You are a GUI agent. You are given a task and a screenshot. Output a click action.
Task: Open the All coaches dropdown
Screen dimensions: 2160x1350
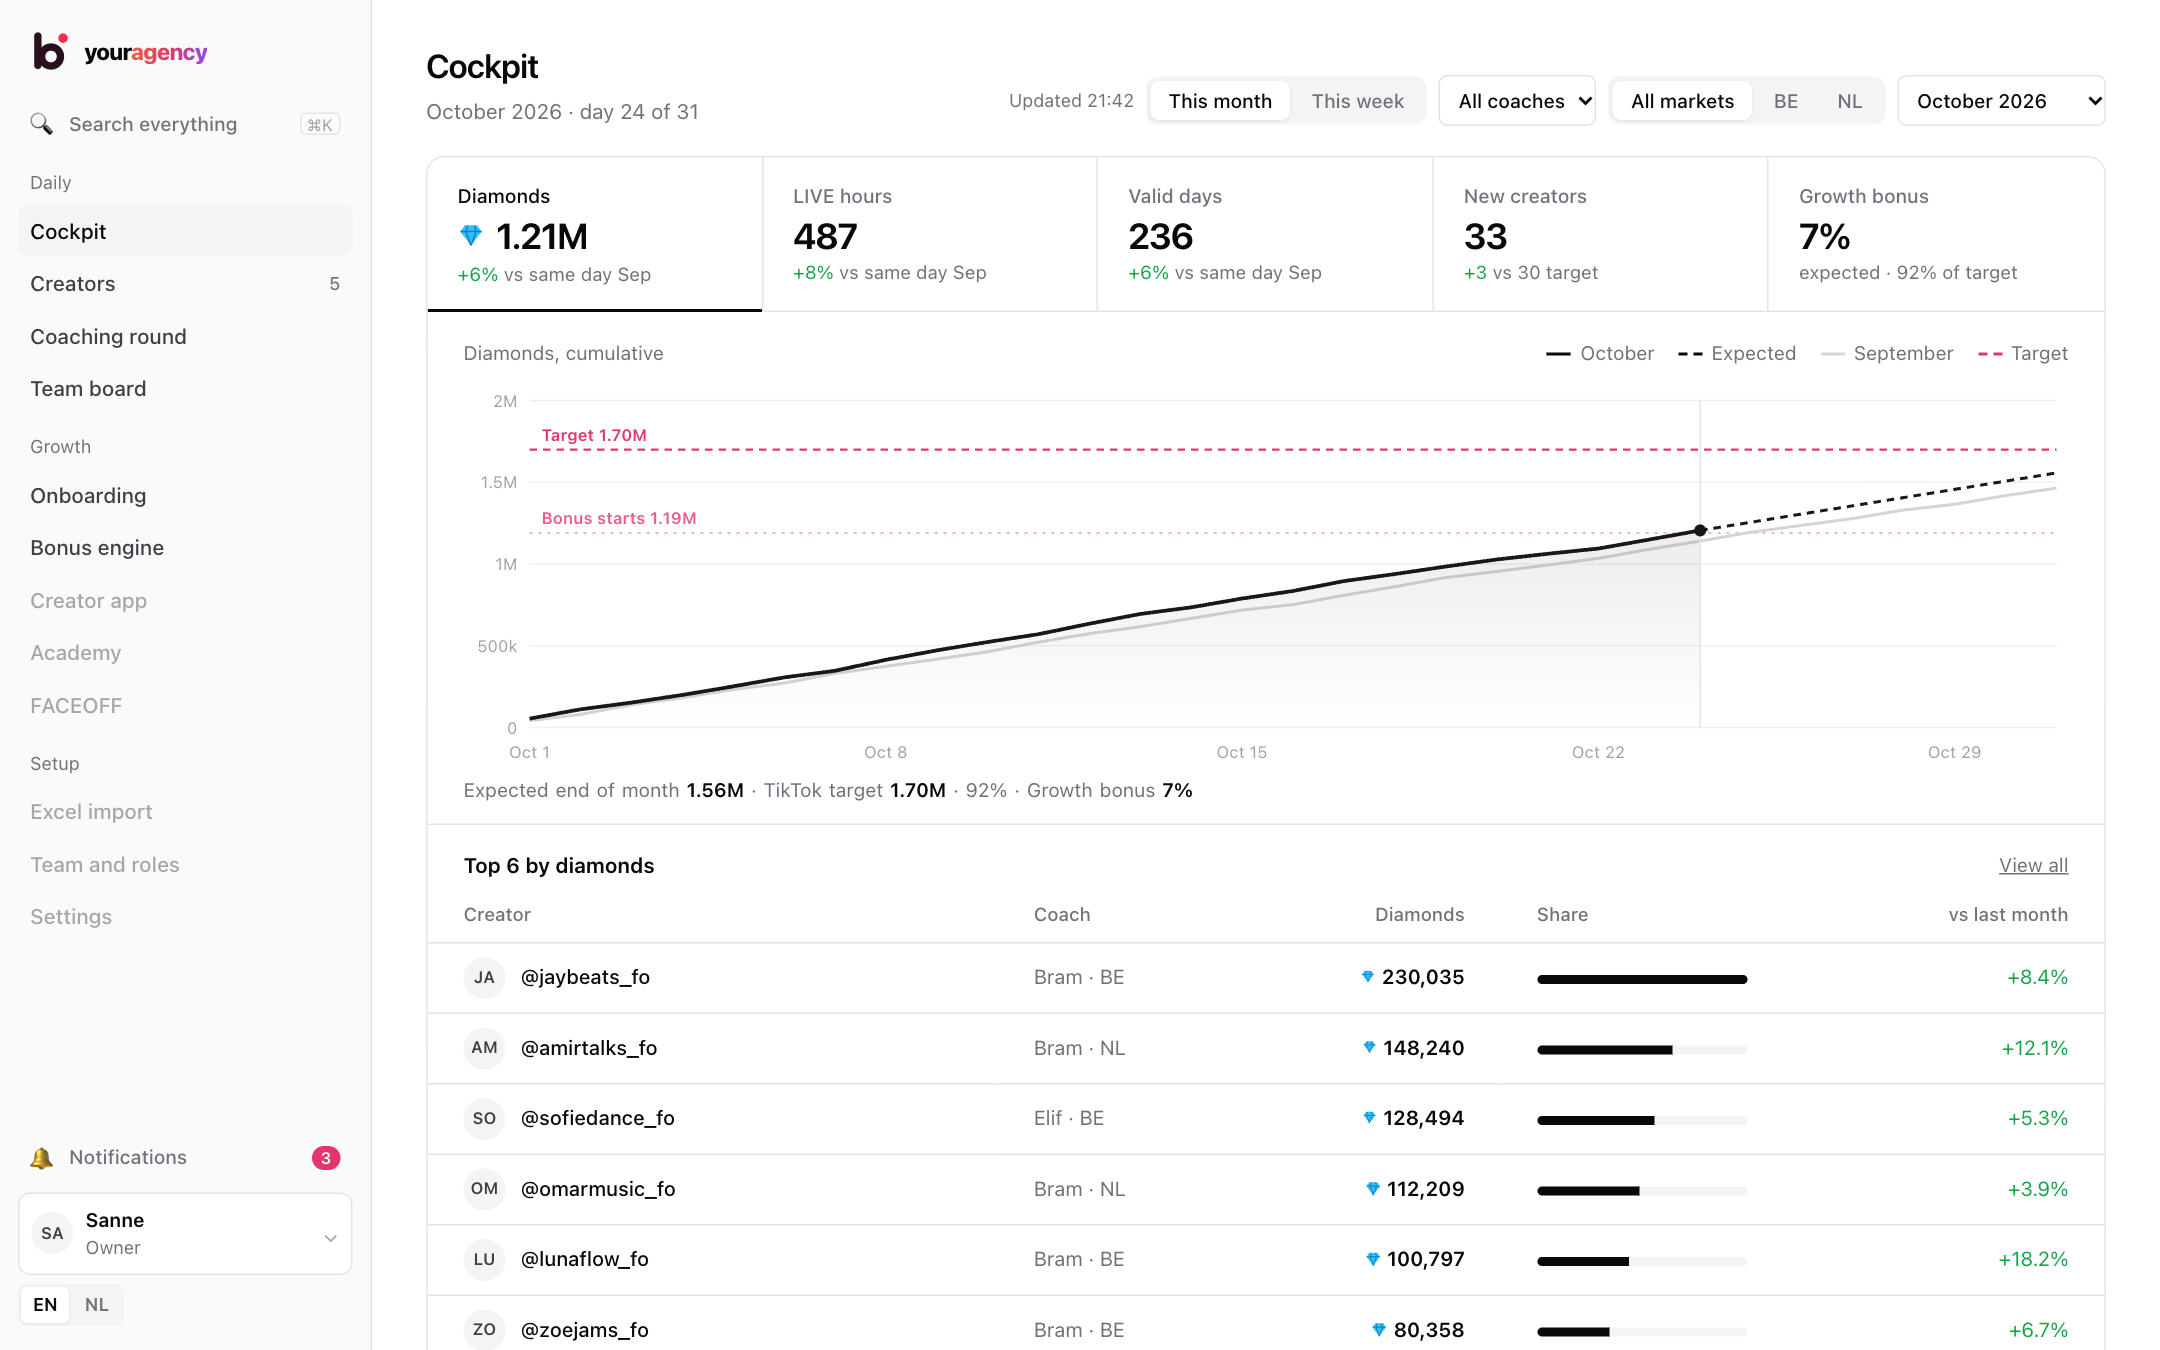click(1517, 101)
